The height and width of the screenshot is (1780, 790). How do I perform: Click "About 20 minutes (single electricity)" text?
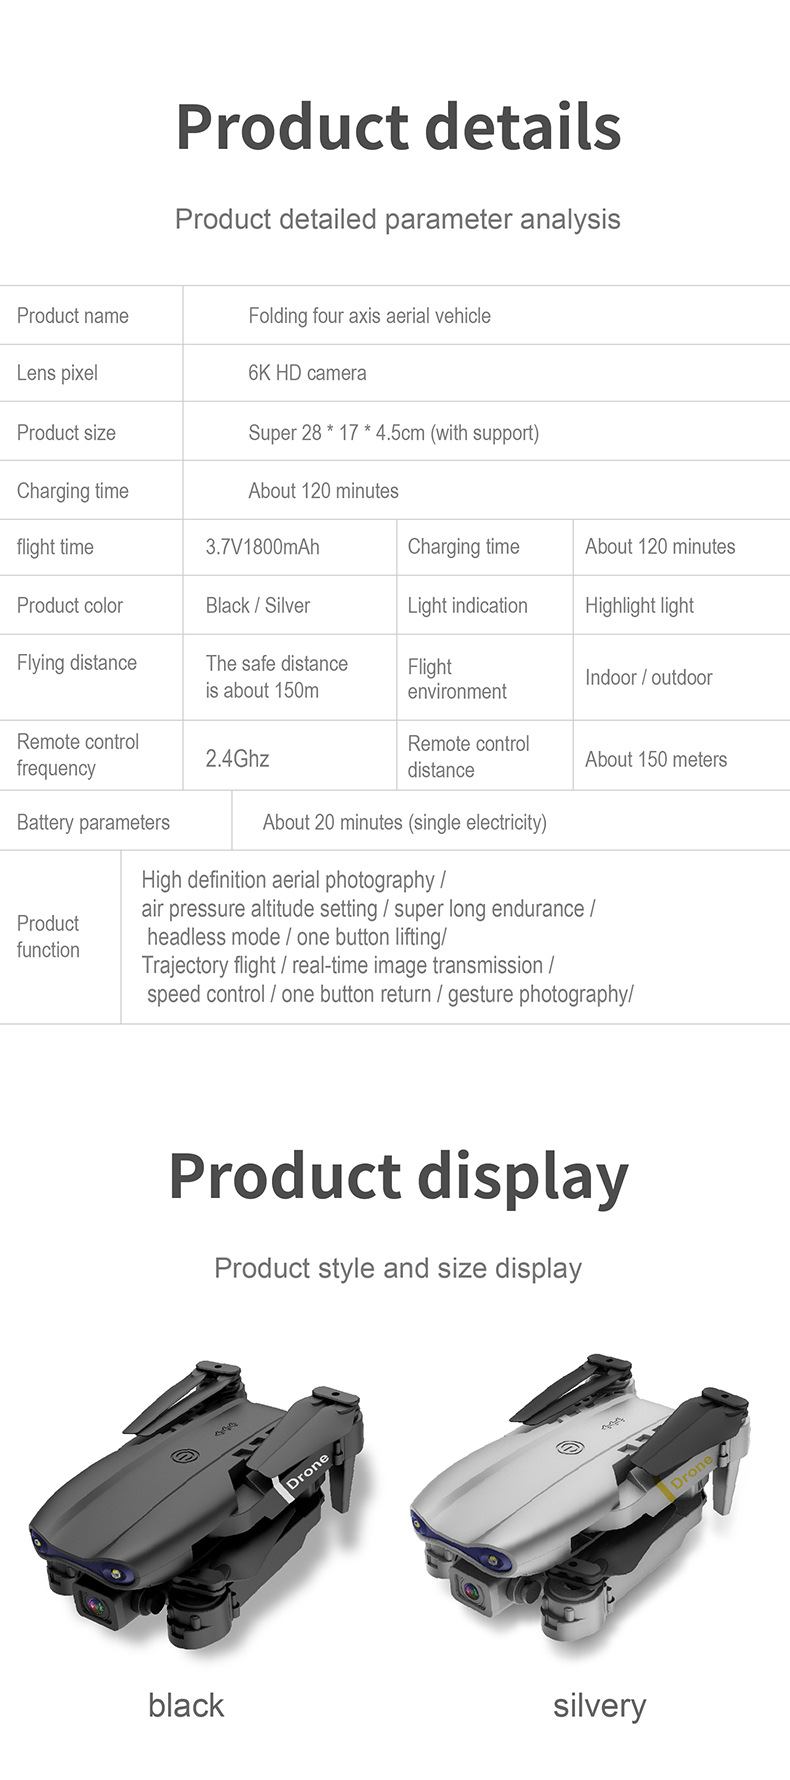pyautogui.click(x=404, y=822)
